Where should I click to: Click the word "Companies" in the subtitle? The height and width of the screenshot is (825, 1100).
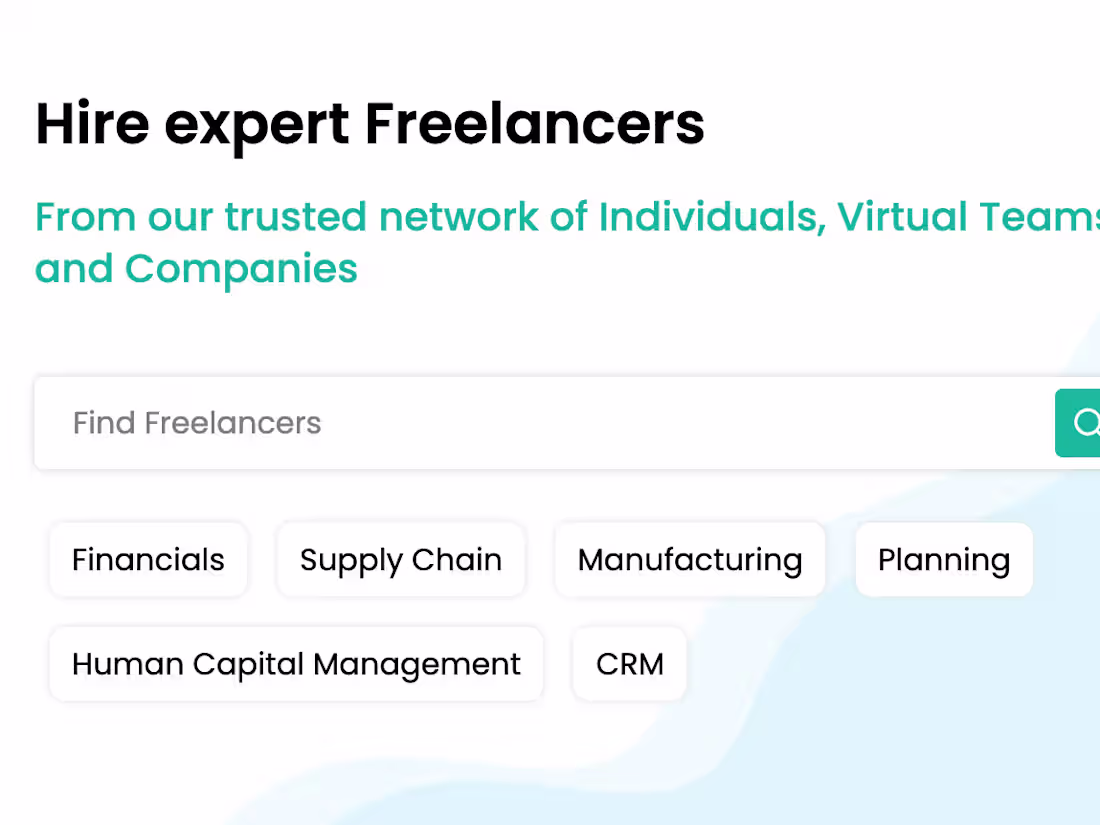tap(241, 269)
